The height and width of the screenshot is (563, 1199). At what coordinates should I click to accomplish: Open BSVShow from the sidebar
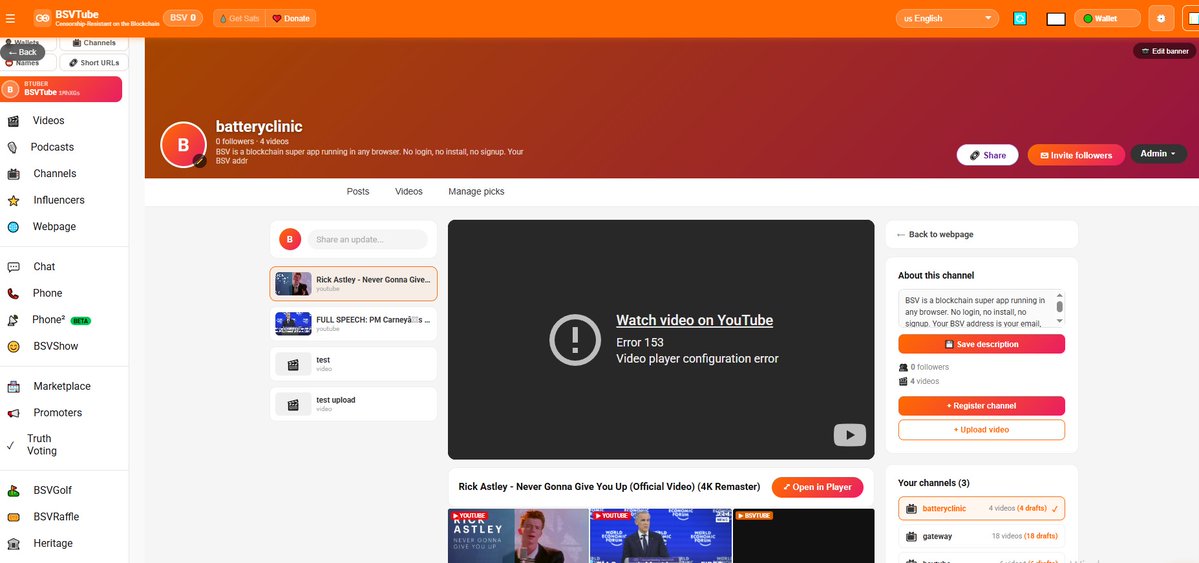coord(55,347)
